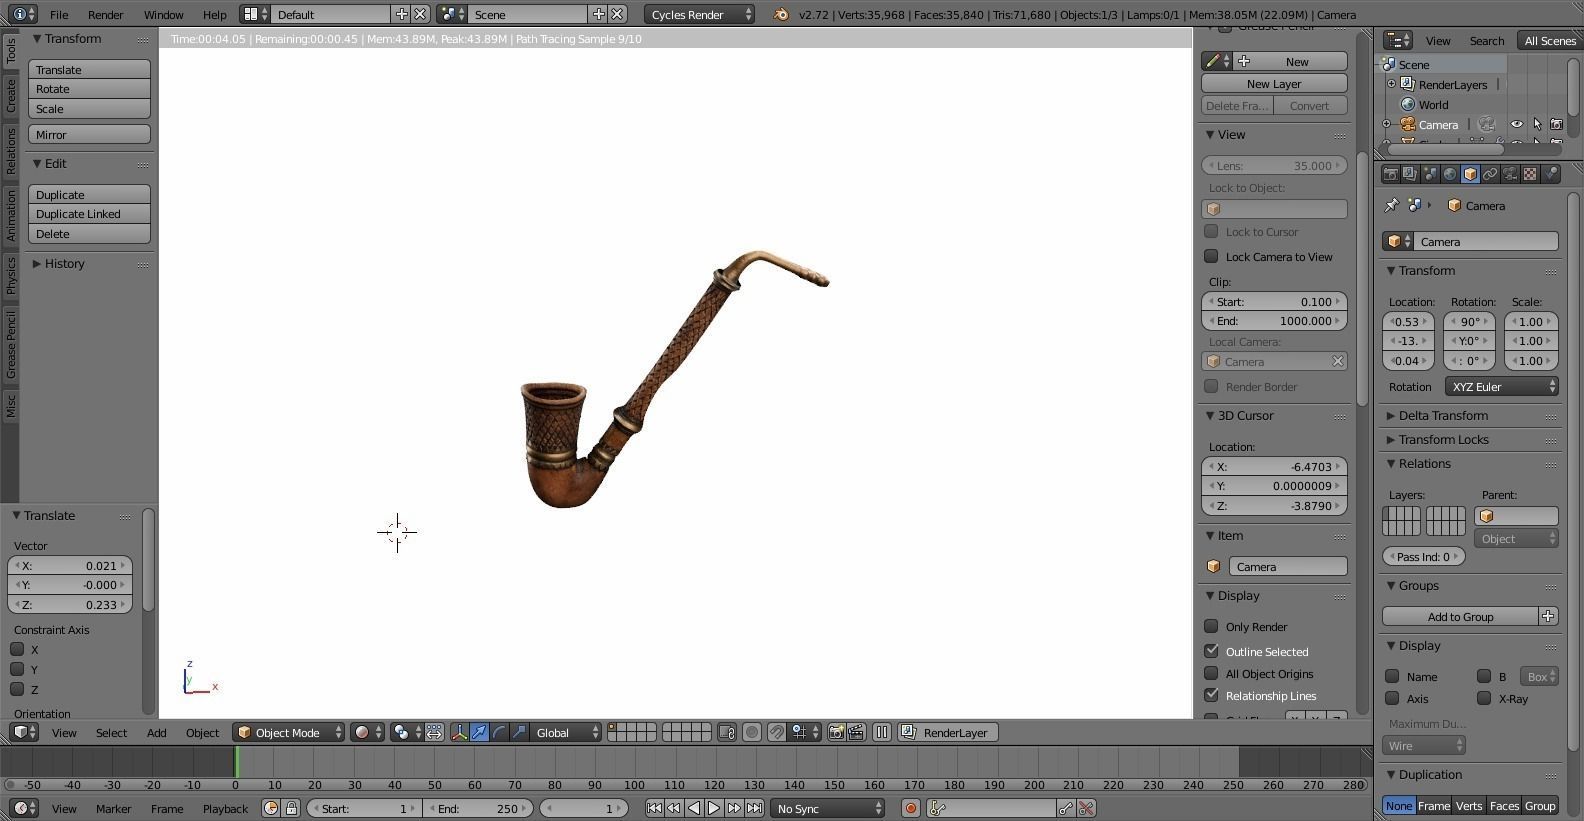Open the Help menu
Image resolution: width=1584 pixels, height=821 pixels.
(x=214, y=14)
